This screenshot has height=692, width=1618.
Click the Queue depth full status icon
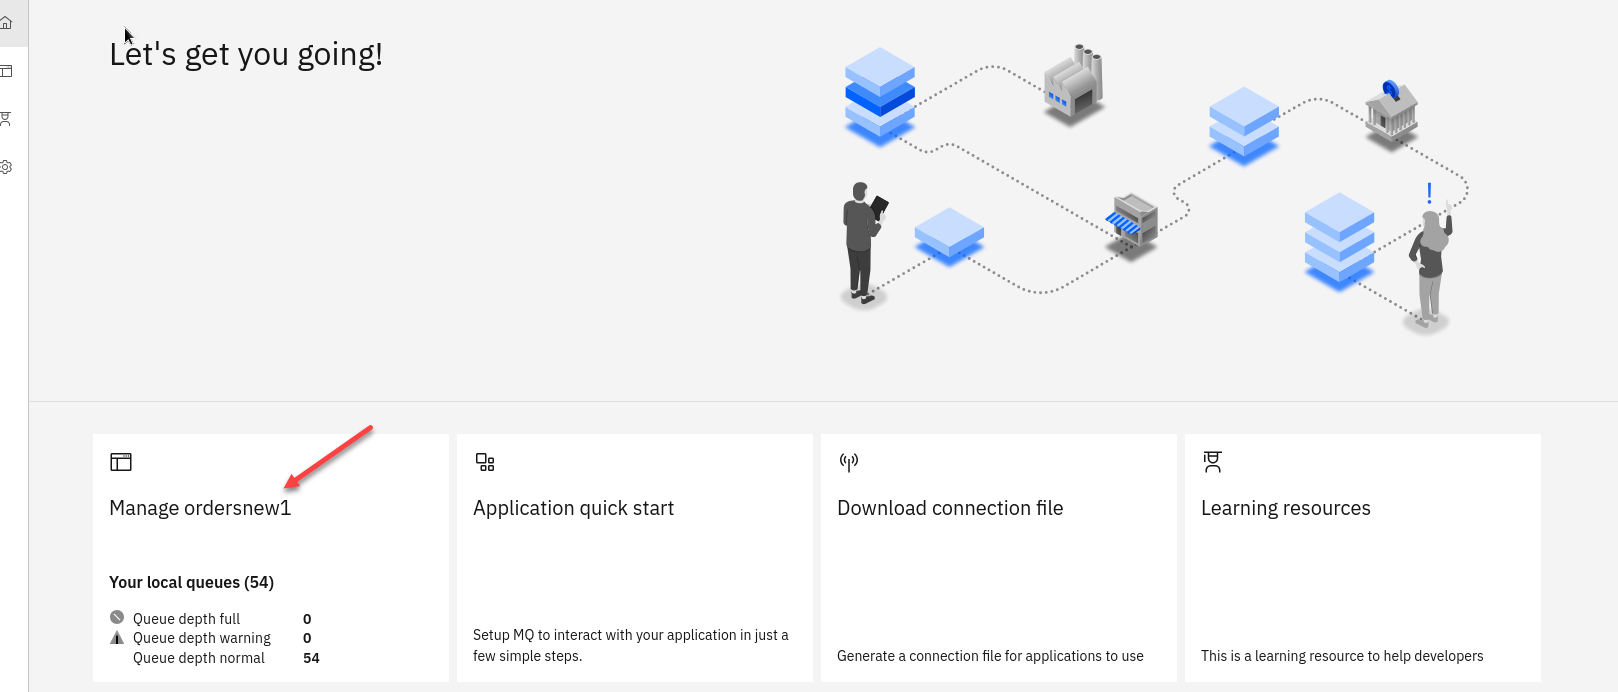click(x=117, y=618)
